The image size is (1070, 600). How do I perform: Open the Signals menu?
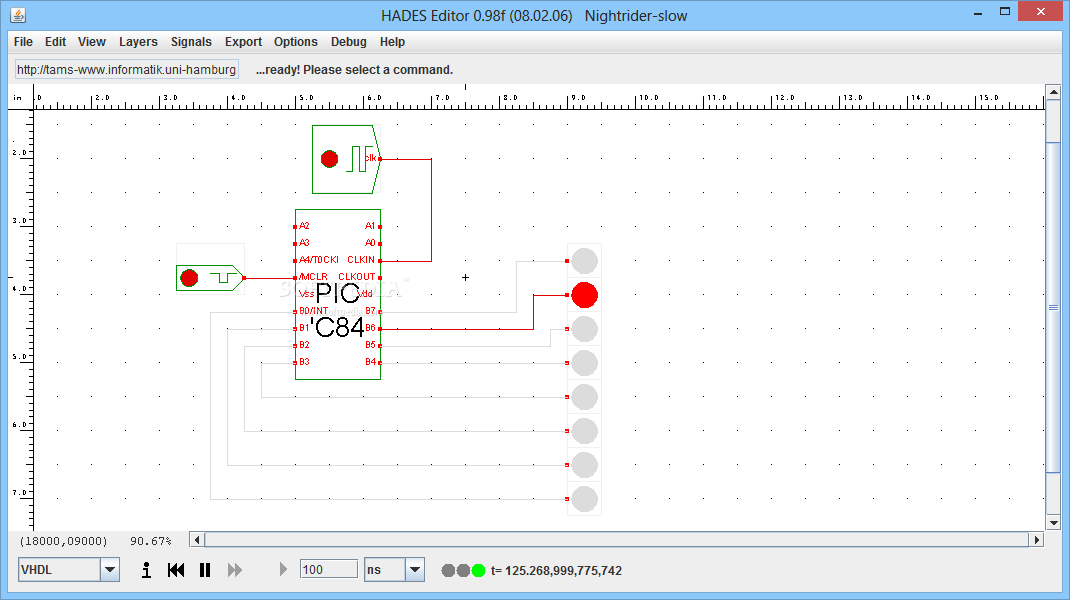point(191,42)
